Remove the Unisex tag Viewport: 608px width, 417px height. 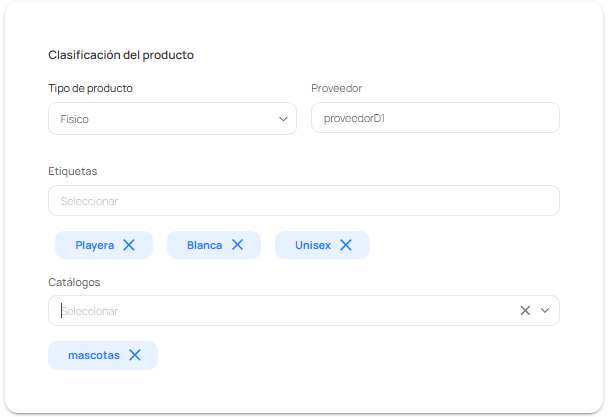pos(346,245)
